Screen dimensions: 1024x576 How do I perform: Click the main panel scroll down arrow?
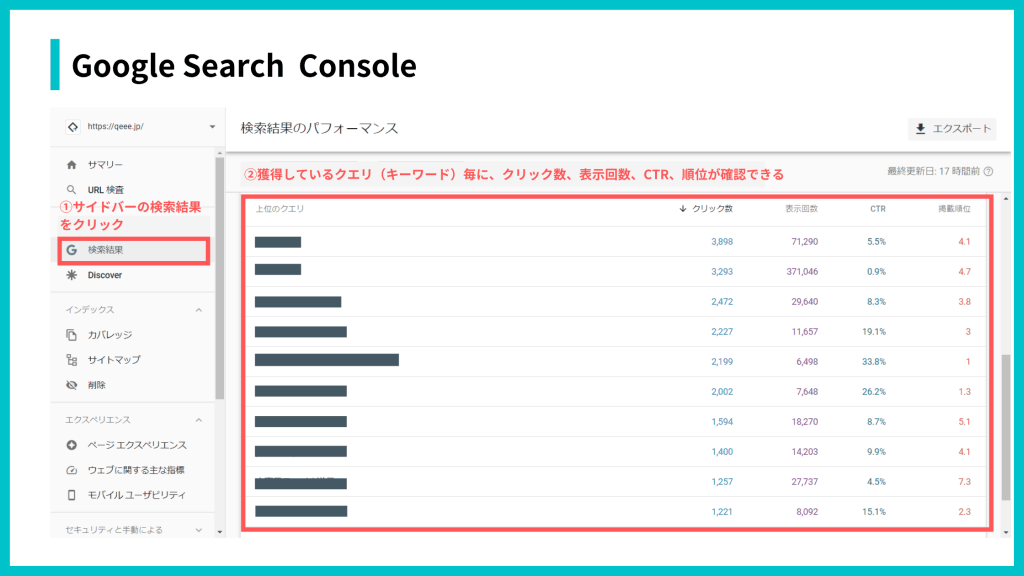(1006, 532)
